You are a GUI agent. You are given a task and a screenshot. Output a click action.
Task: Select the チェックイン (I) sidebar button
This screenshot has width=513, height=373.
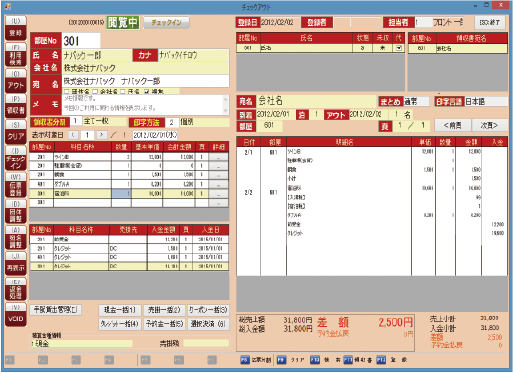click(x=16, y=159)
